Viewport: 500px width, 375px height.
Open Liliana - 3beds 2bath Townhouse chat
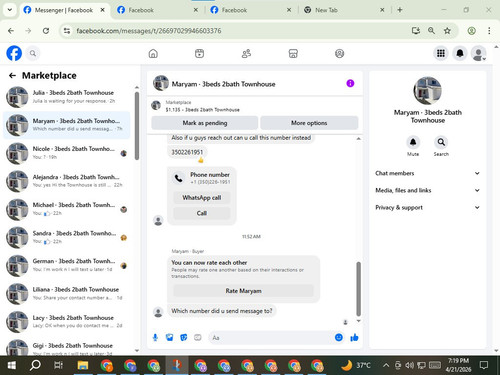click(67, 294)
